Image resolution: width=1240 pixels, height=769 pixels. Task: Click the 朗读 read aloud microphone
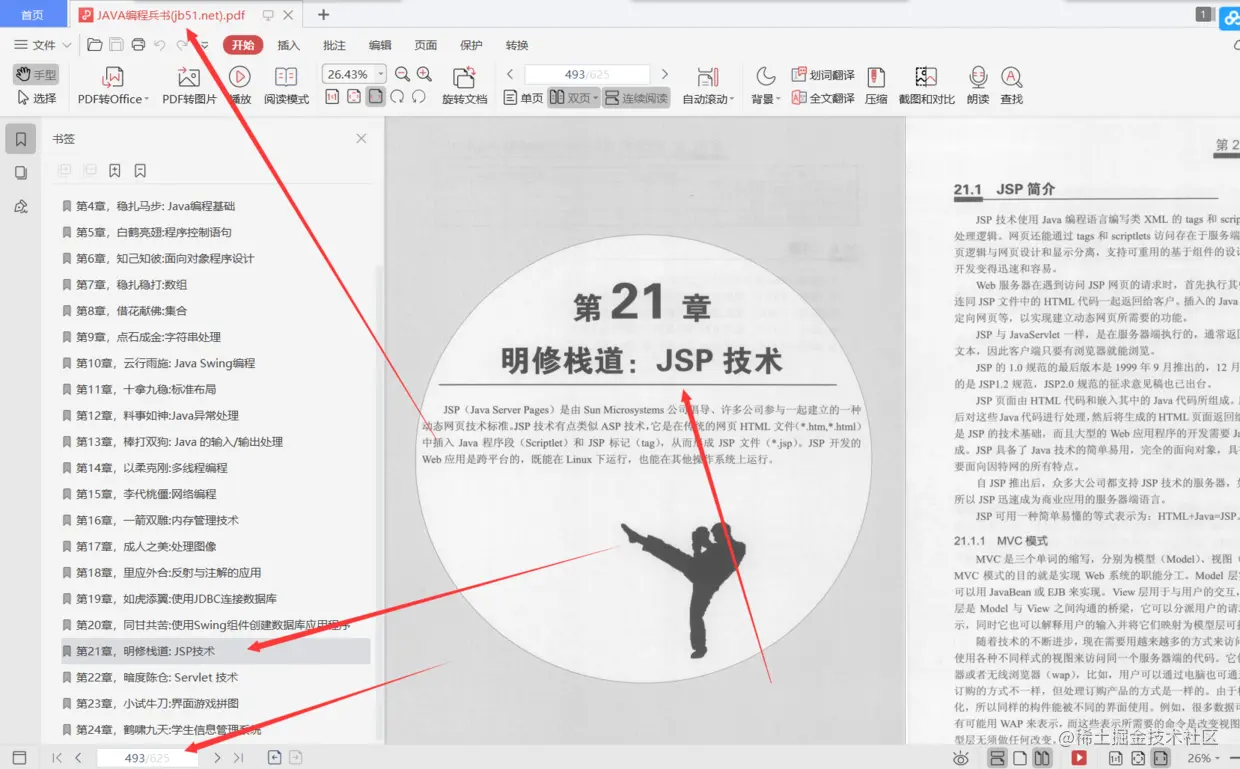pos(978,86)
